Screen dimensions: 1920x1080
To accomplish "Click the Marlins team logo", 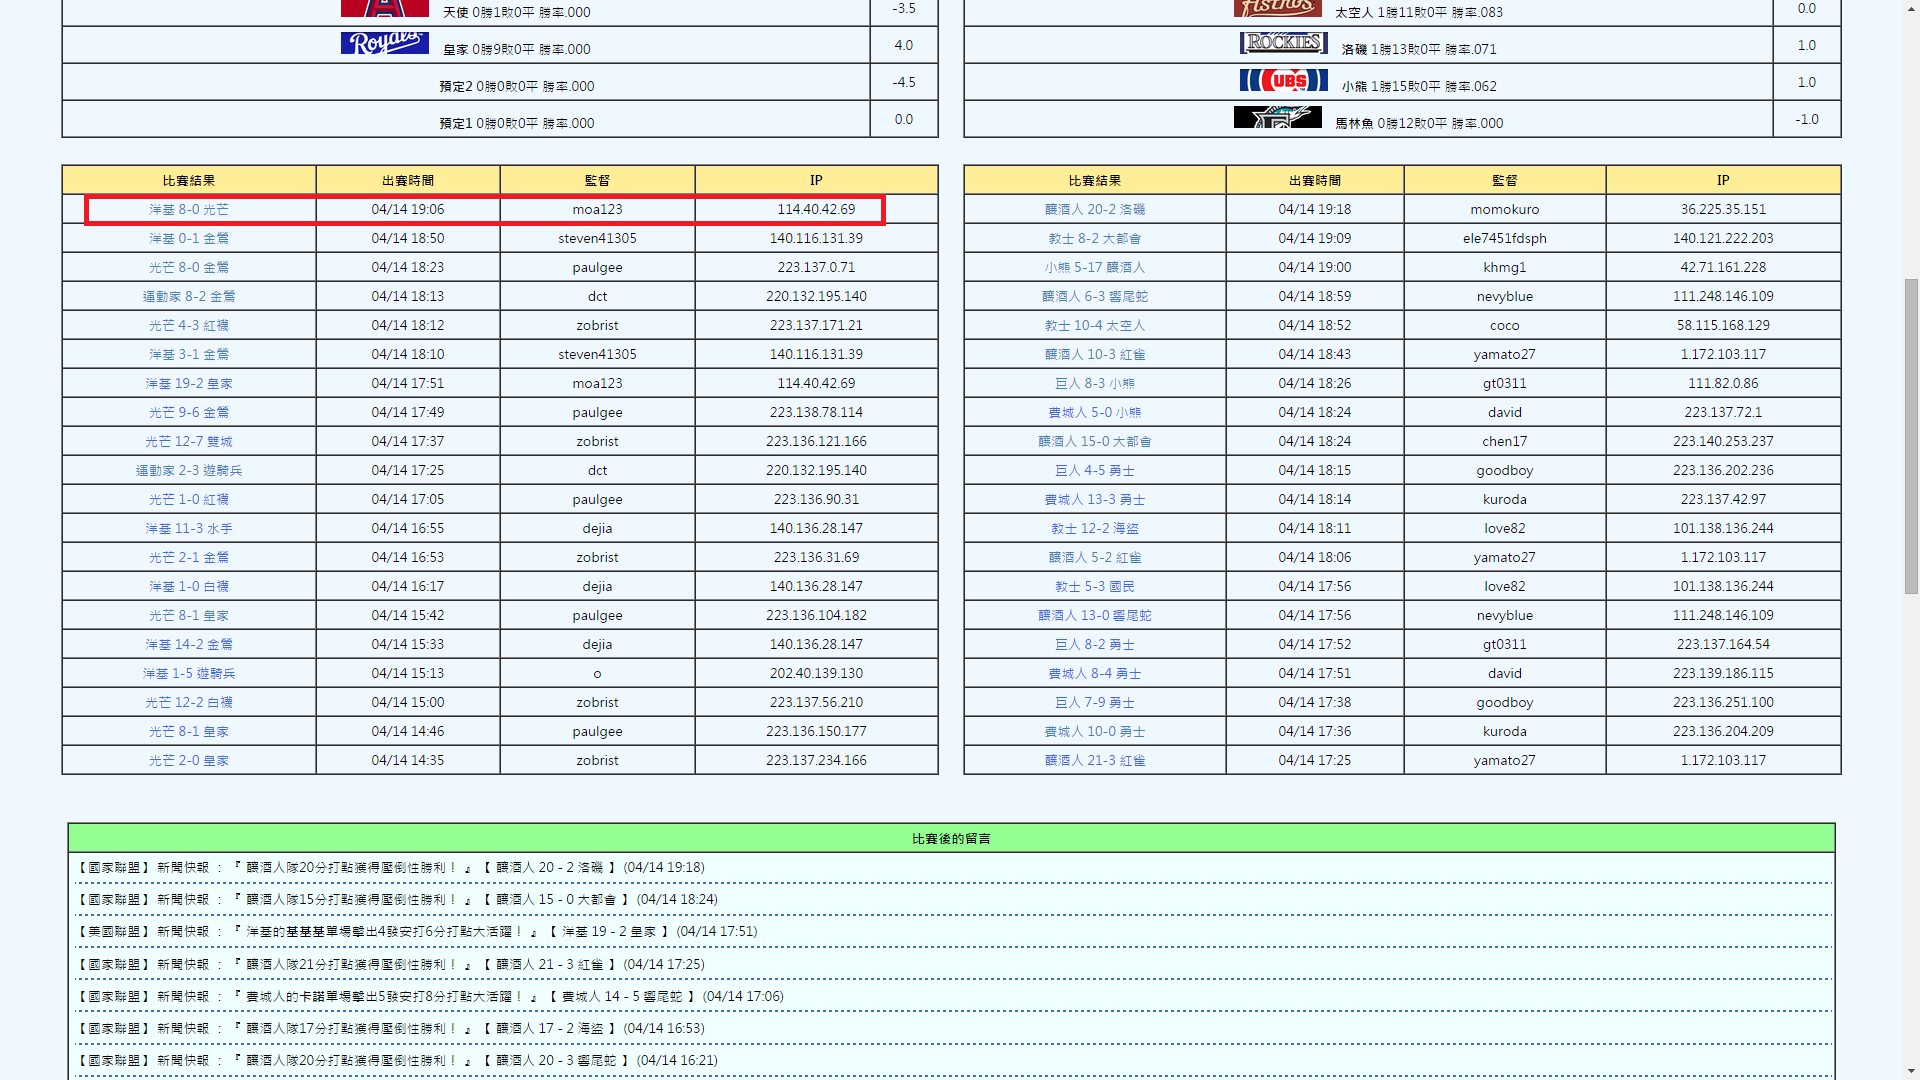I will coord(1277,118).
